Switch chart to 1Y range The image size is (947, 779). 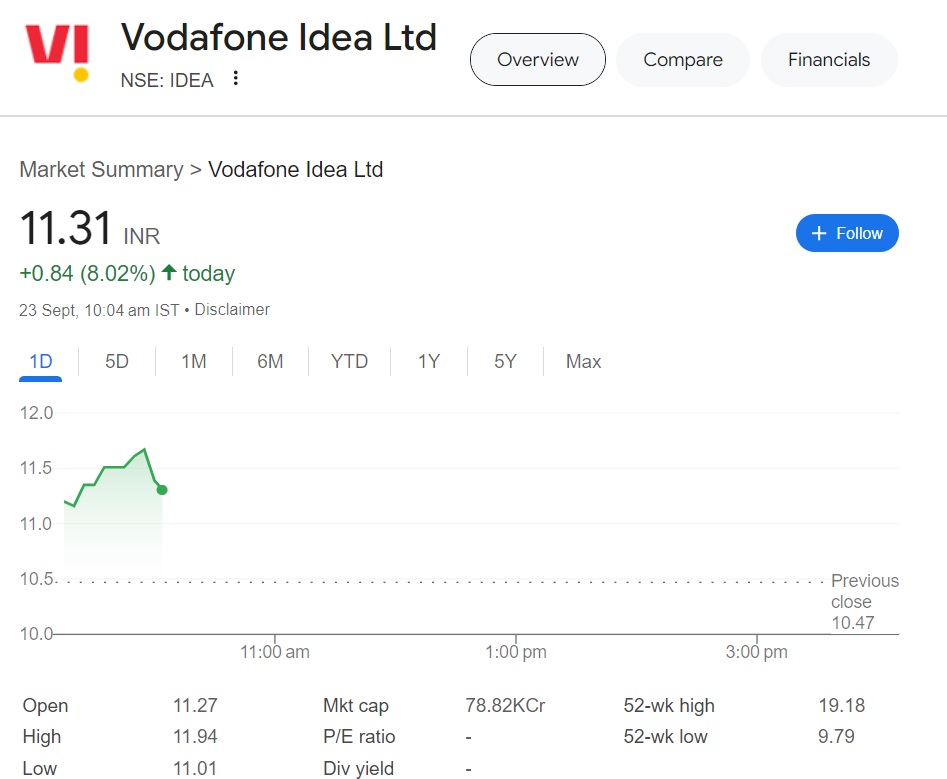[429, 362]
